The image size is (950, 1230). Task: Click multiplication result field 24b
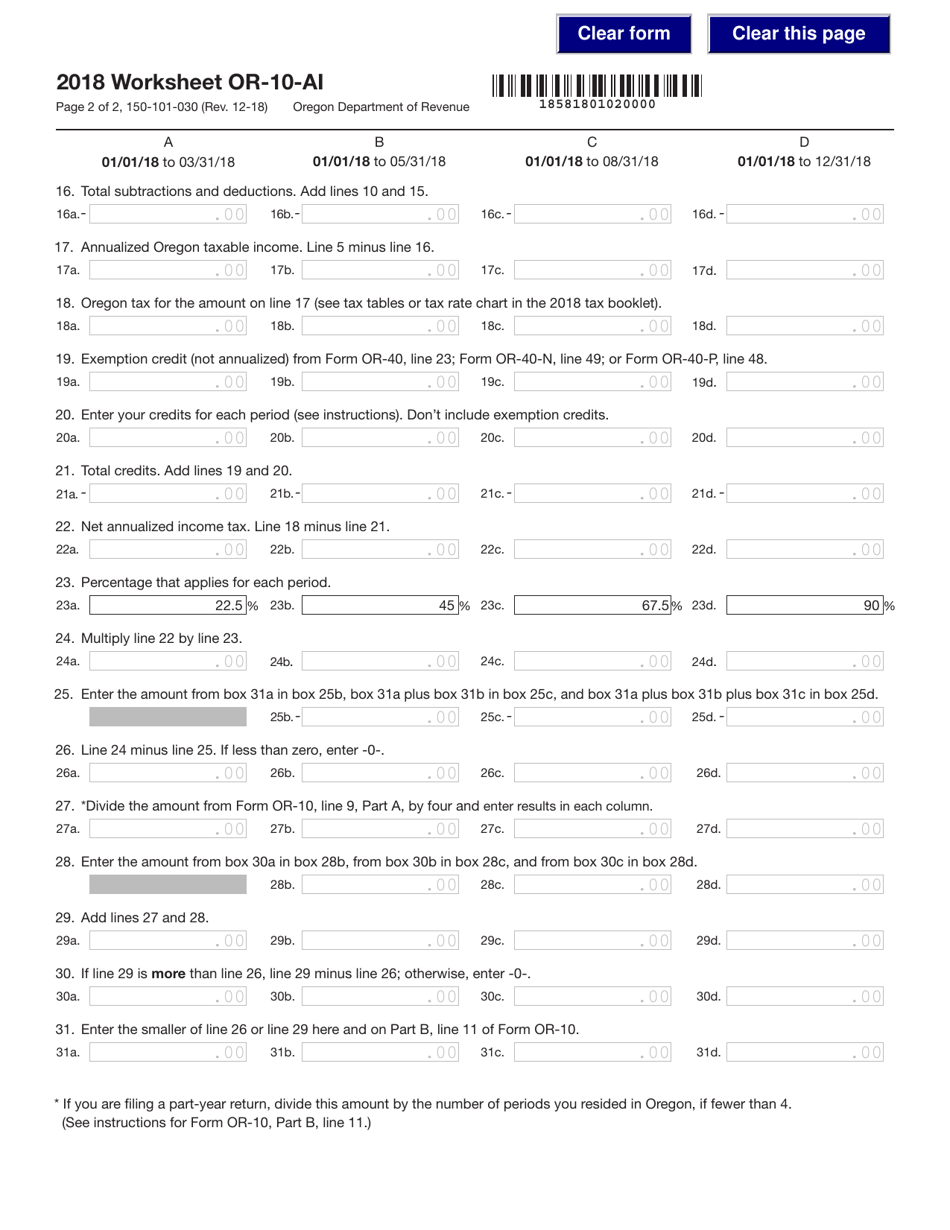(x=380, y=661)
